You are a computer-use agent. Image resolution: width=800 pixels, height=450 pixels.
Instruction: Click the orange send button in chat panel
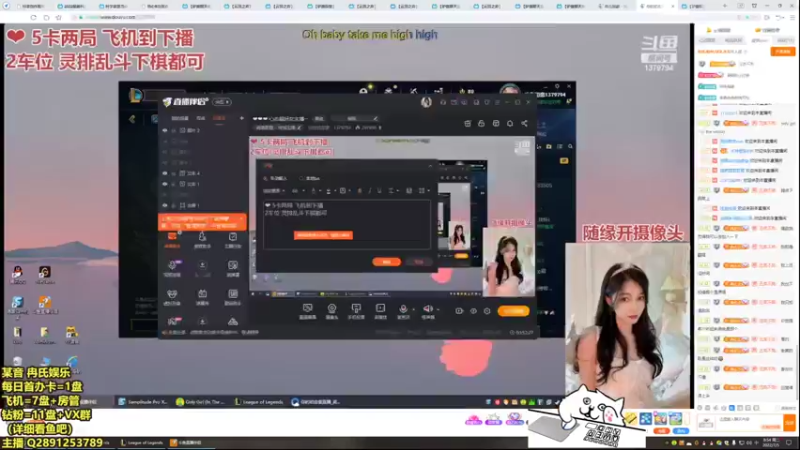[790, 422]
